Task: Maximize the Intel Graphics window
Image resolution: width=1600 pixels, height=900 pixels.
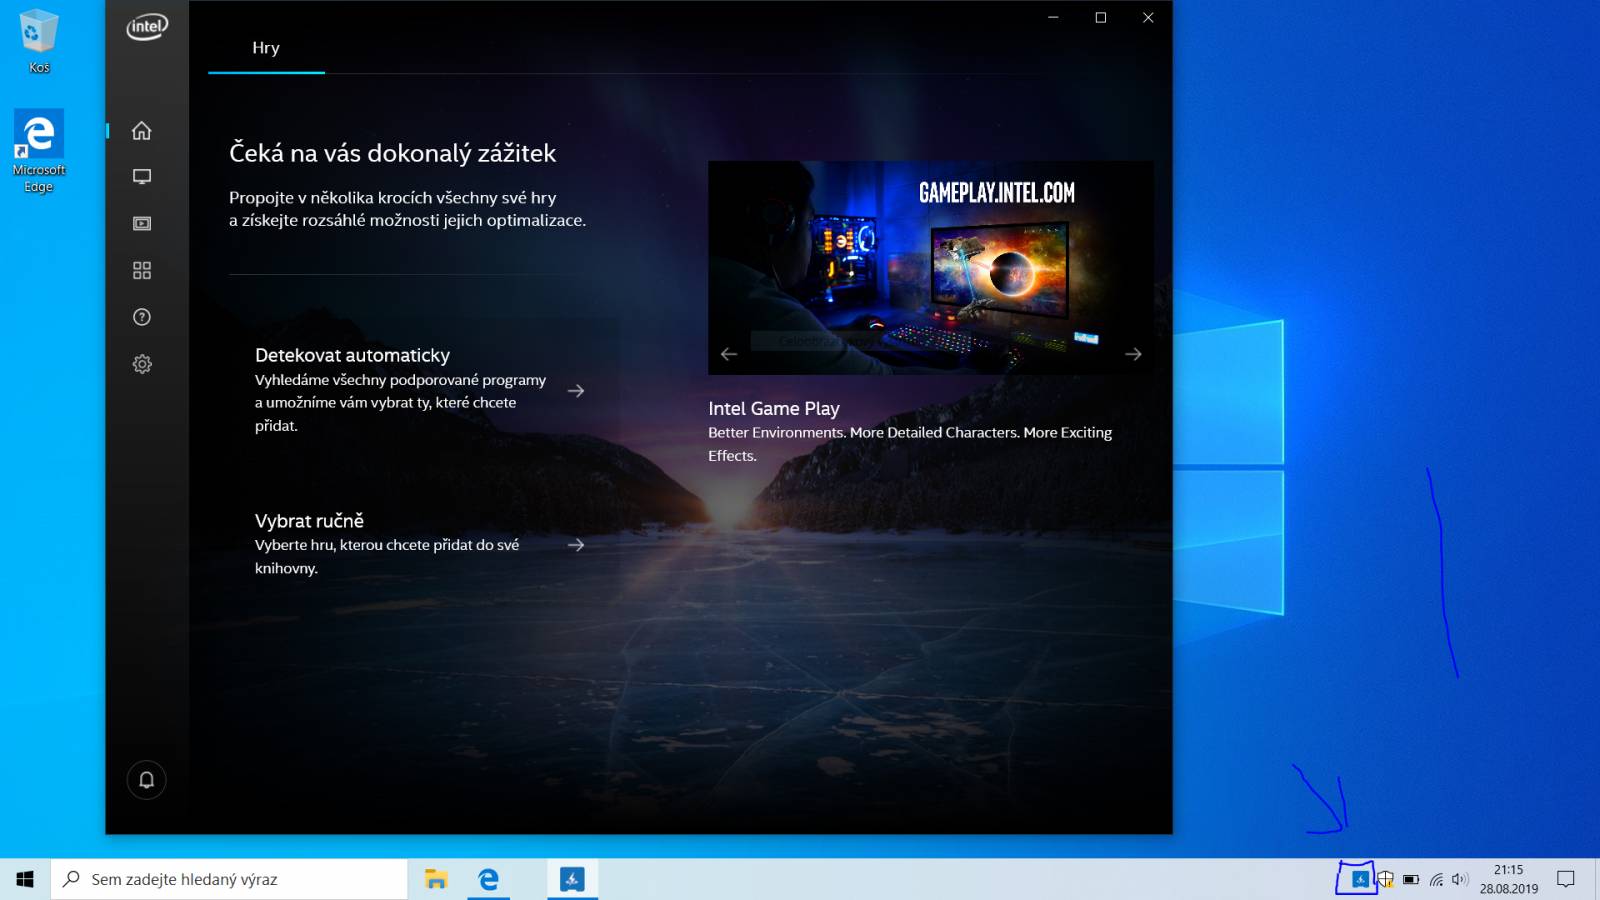Action: 1101,17
